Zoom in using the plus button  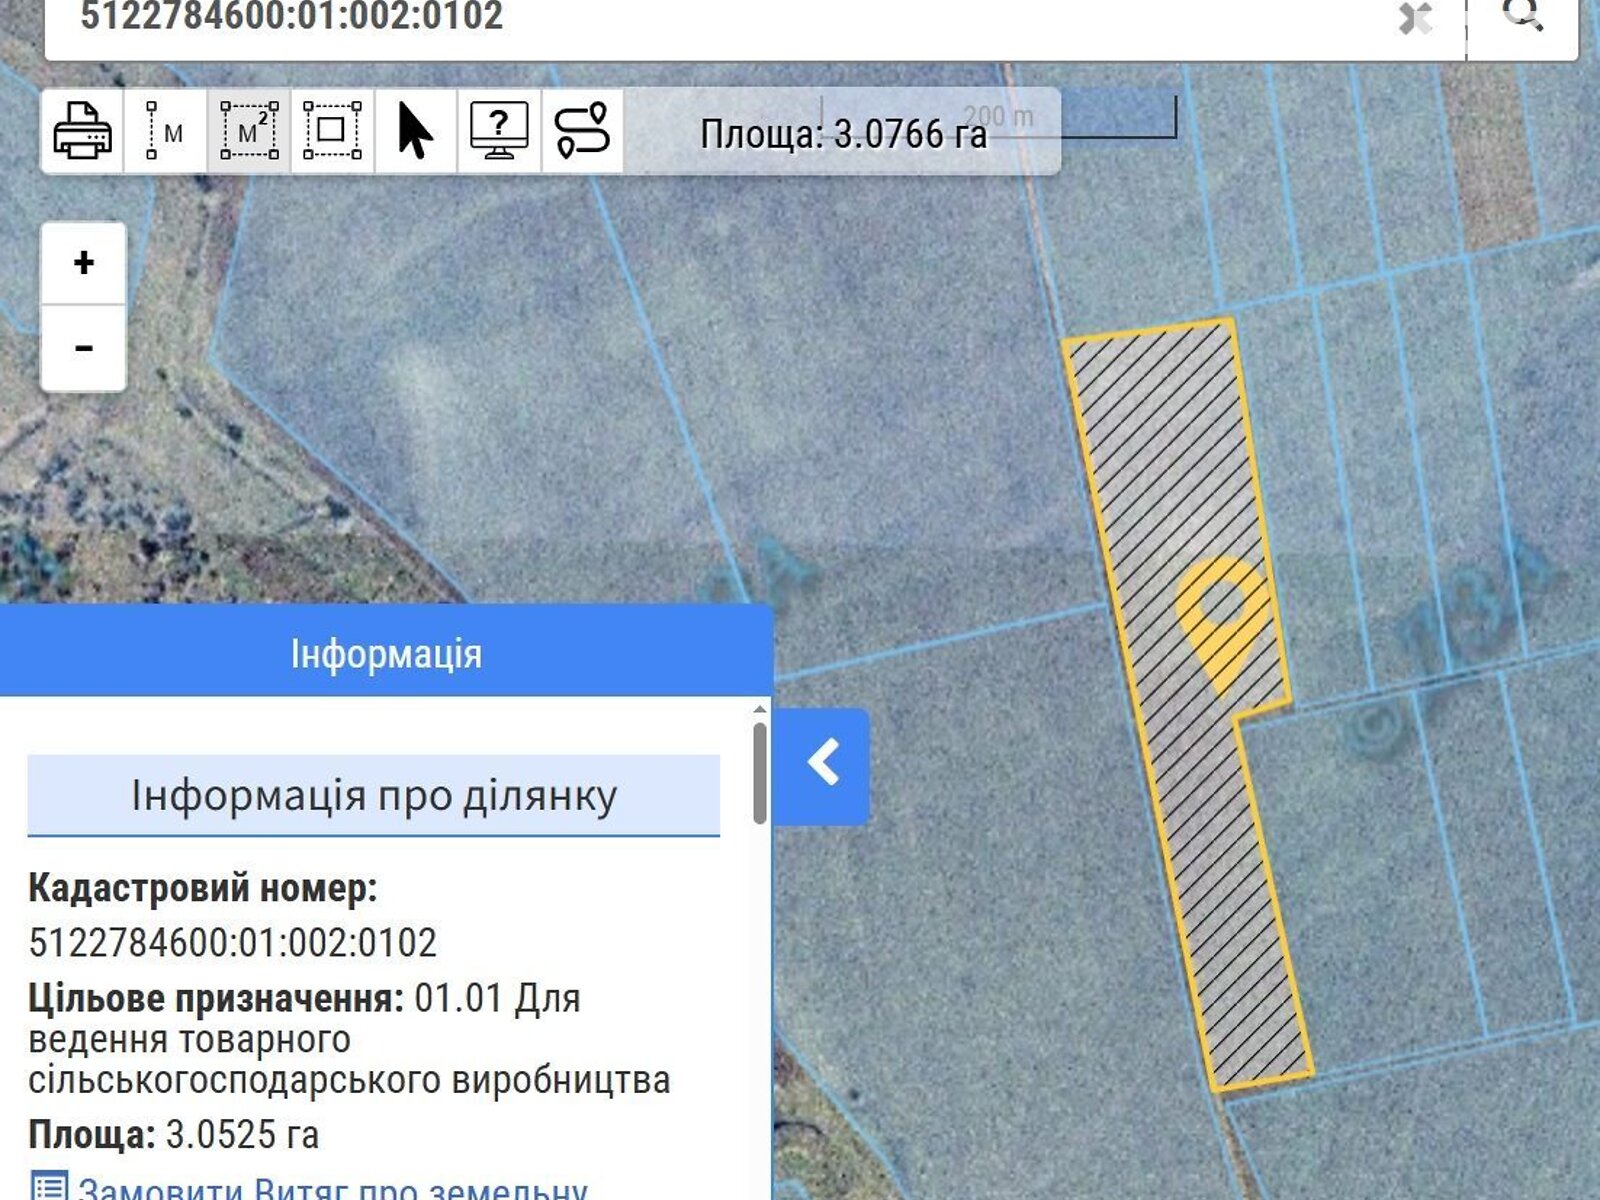(82, 262)
